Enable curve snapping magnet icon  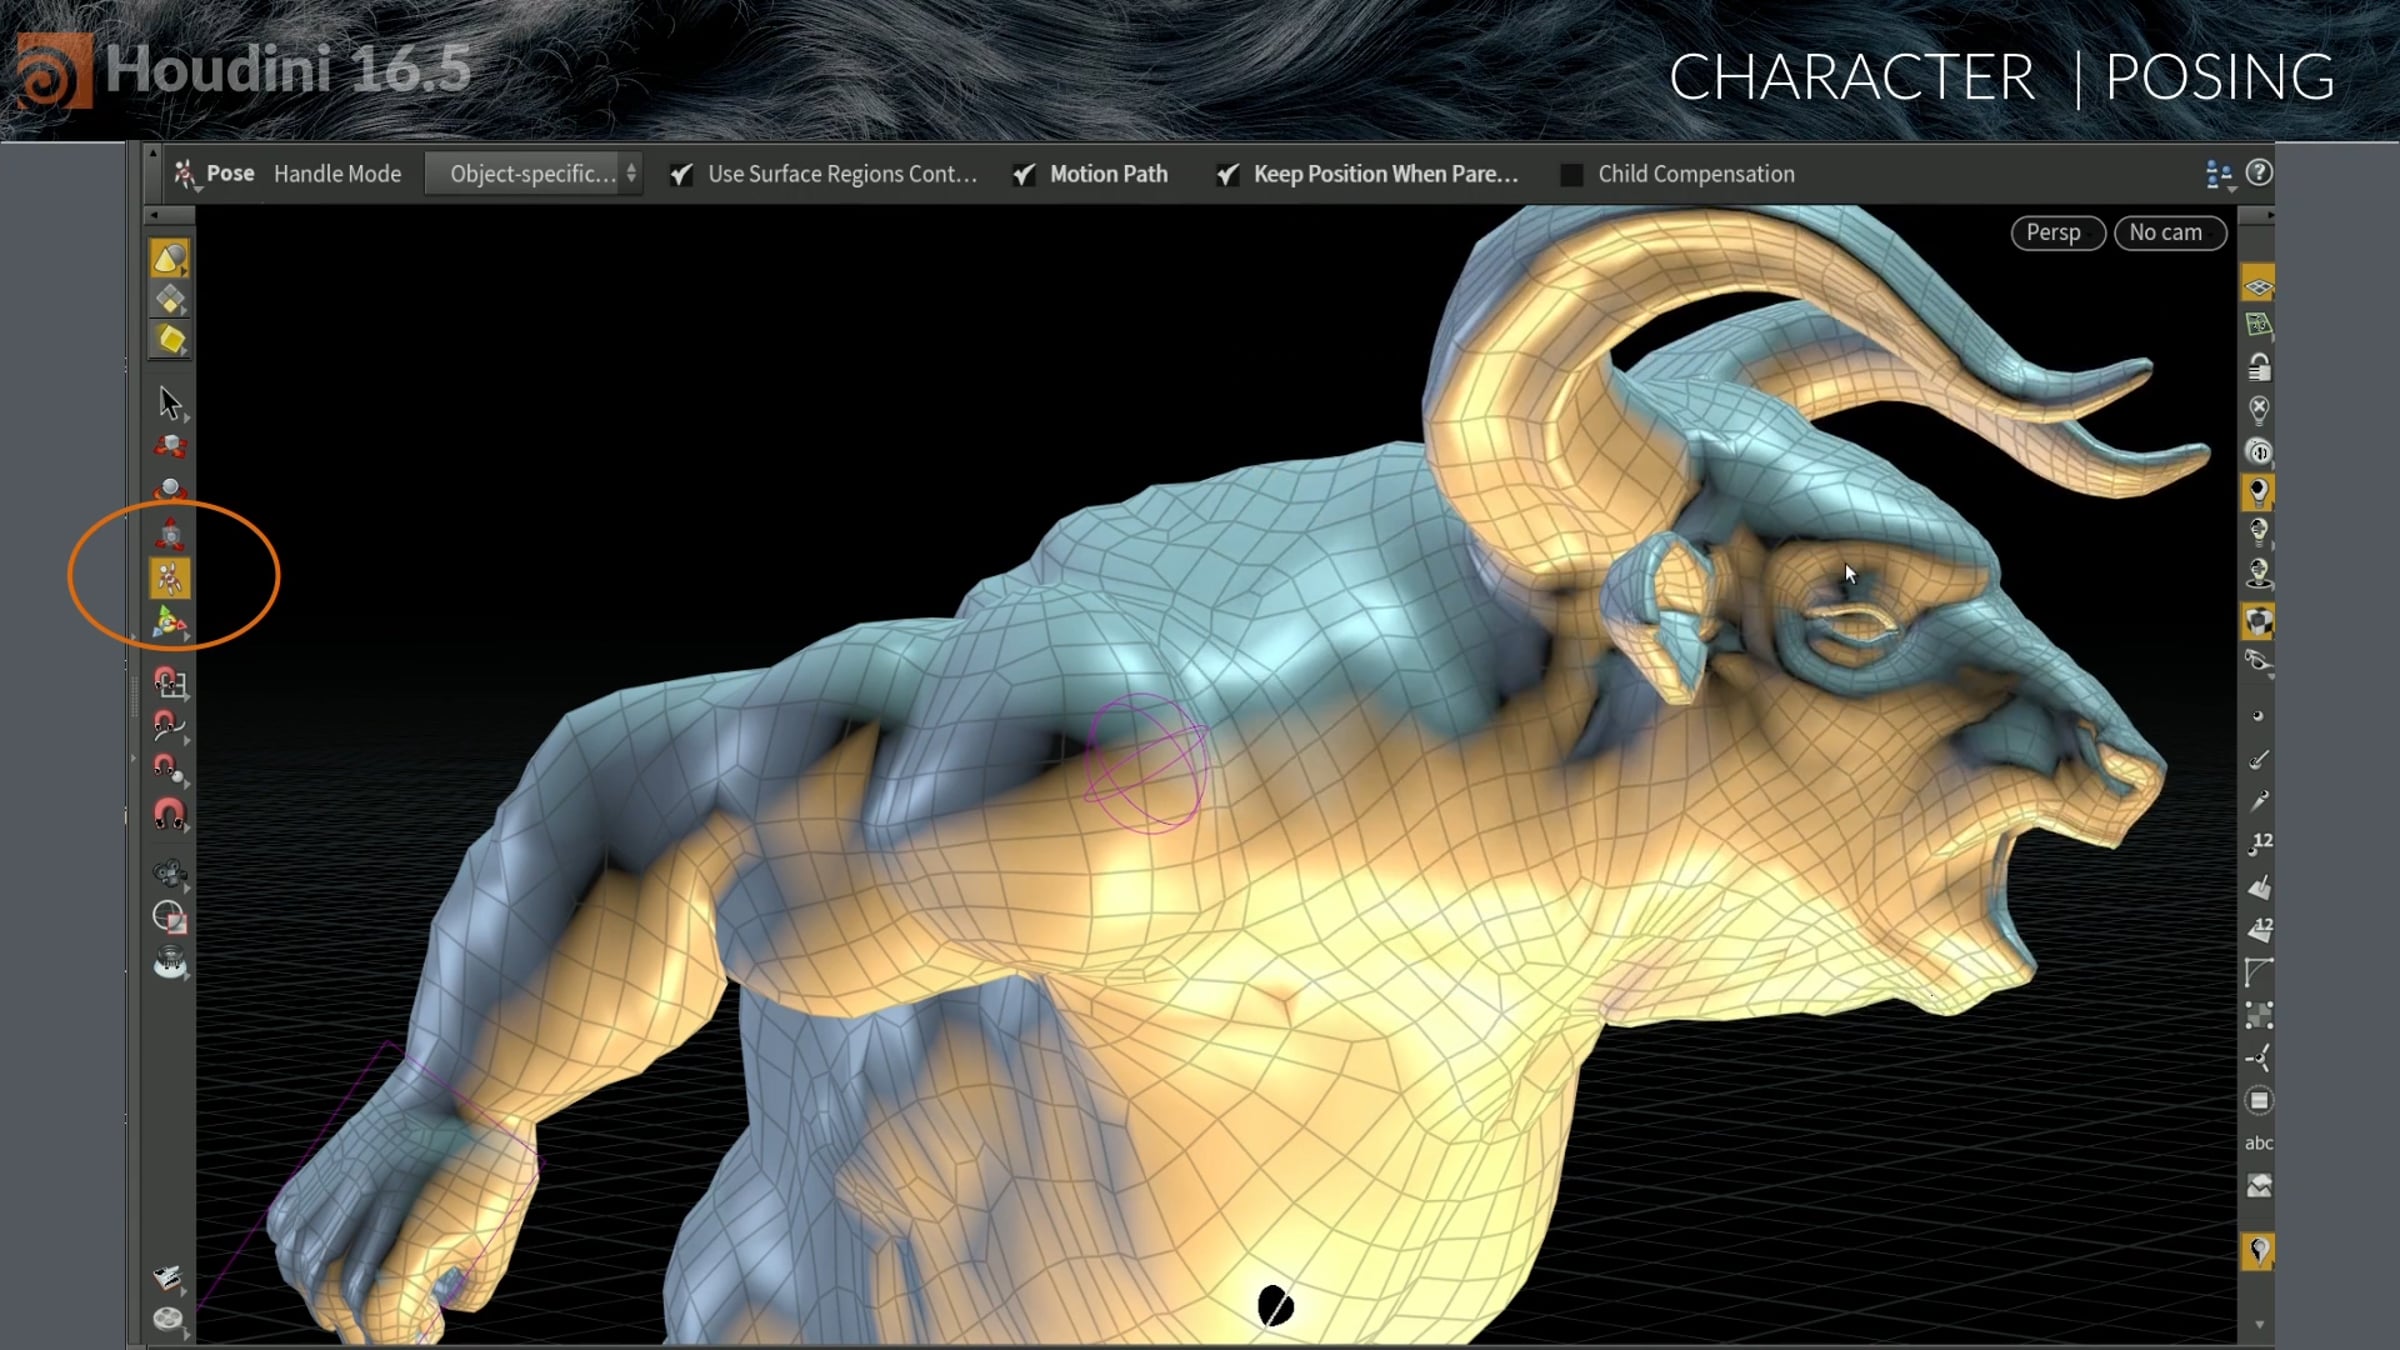click(x=170, y=725)
